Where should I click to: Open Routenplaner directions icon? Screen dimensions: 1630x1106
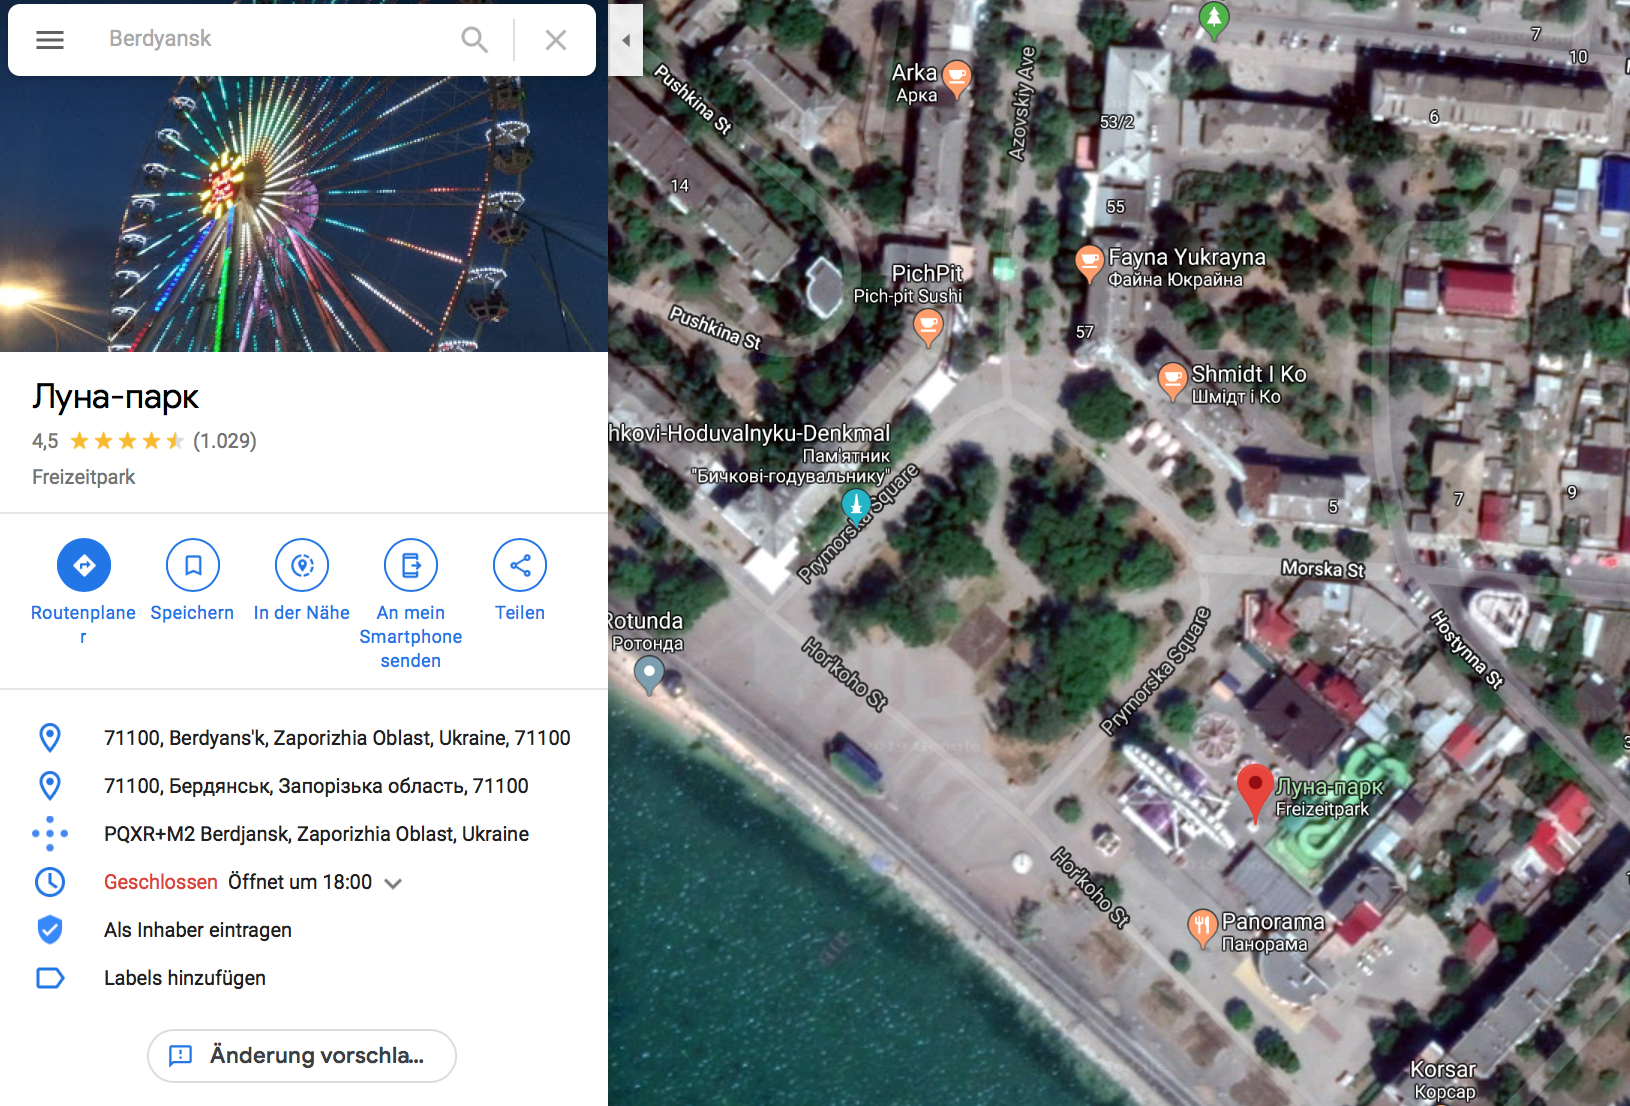pos(84,565)
